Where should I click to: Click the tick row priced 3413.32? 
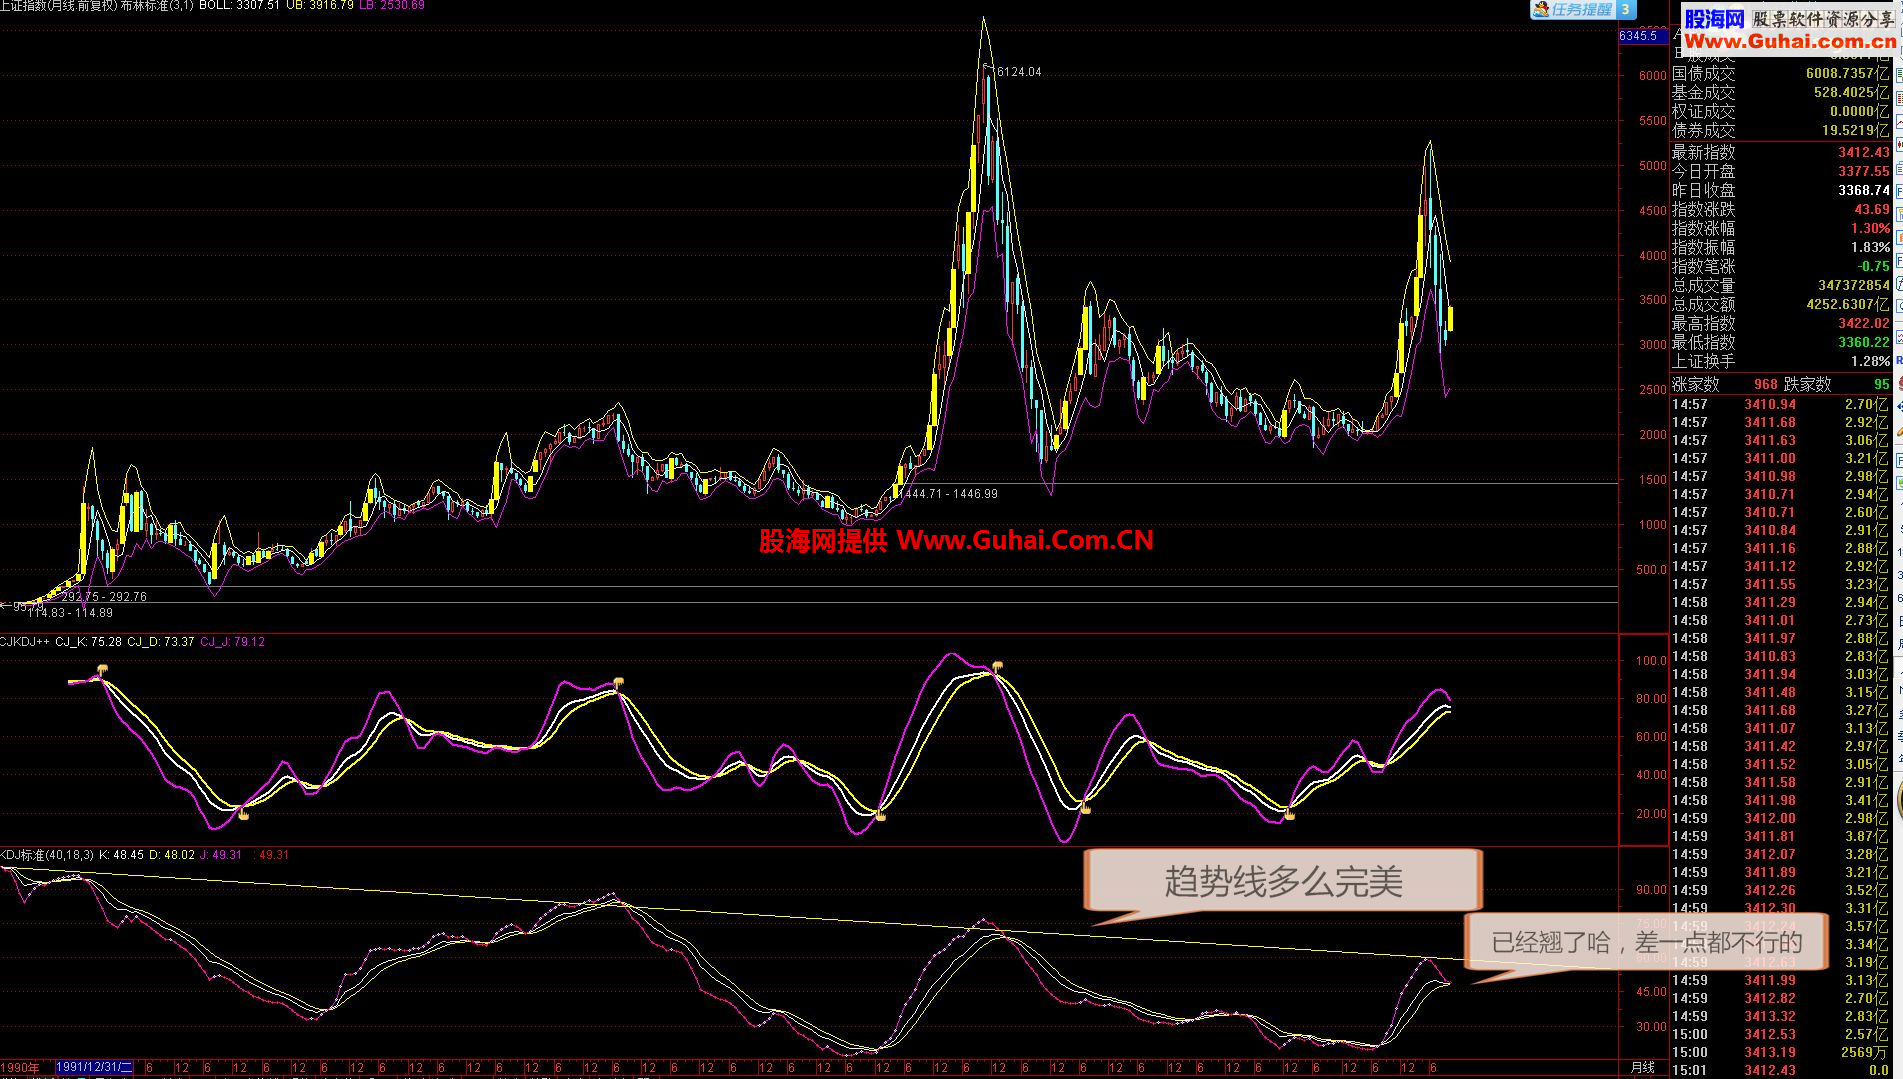(1781, 1016)
